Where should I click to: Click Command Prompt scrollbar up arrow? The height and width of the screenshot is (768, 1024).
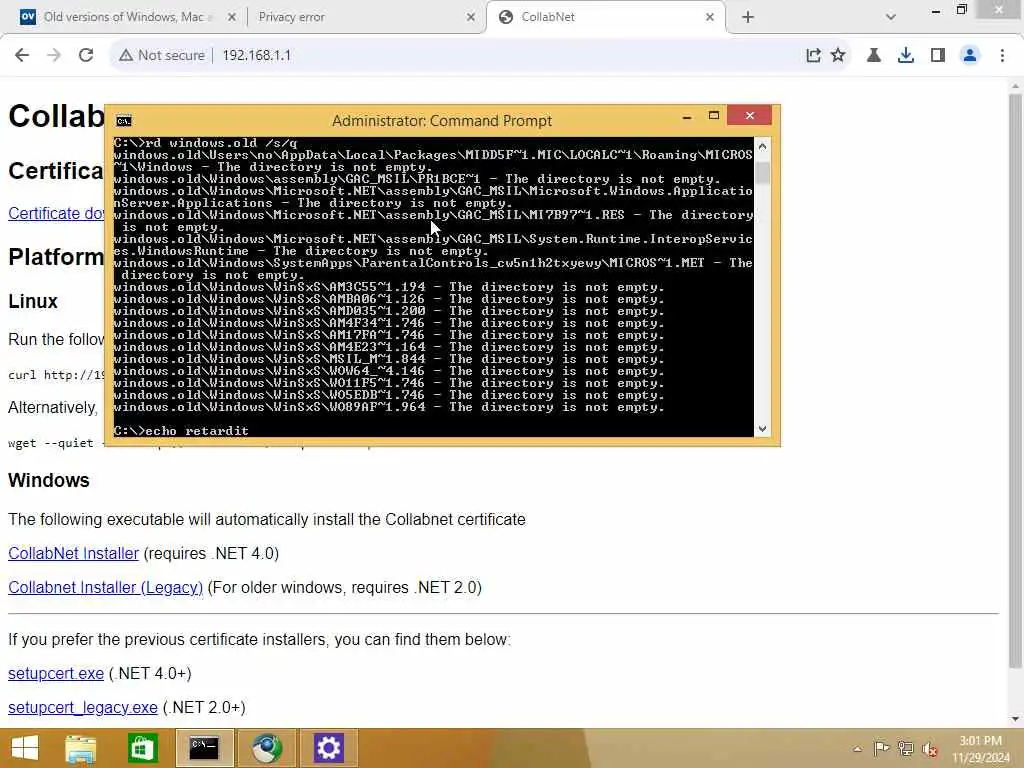(x=762, y=147)
